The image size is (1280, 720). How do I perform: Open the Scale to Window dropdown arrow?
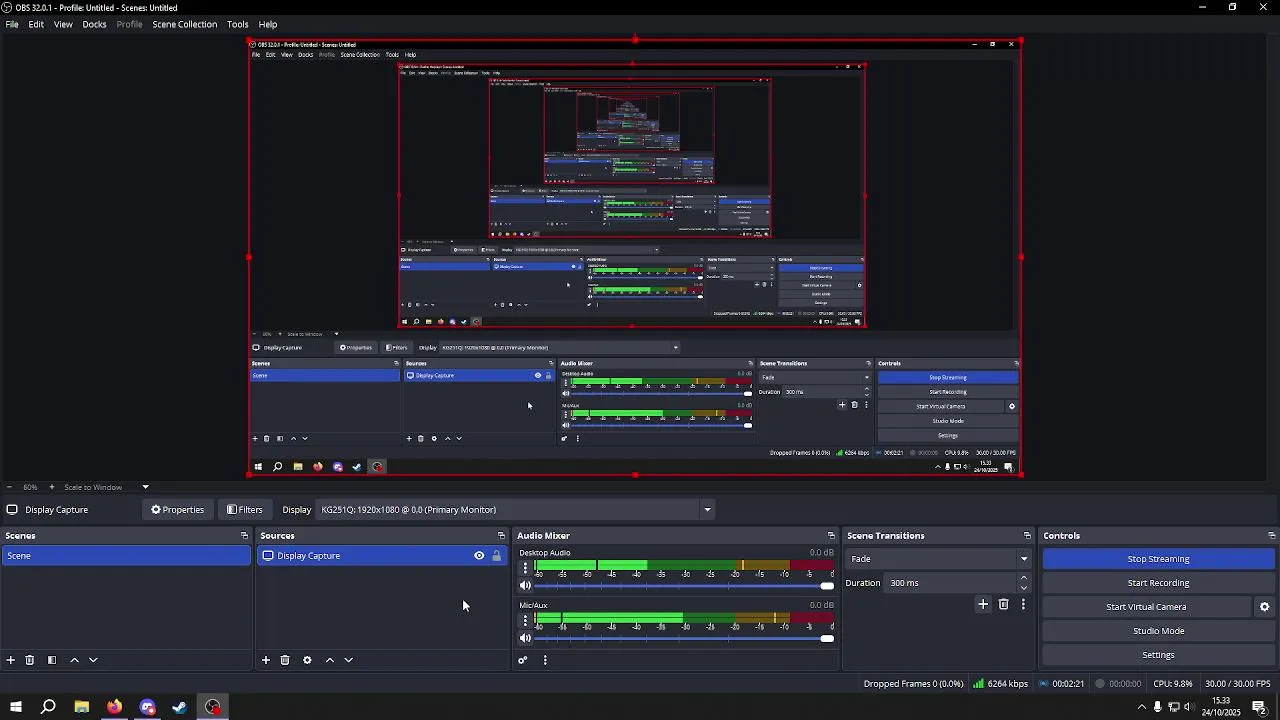tap(145, 487)
